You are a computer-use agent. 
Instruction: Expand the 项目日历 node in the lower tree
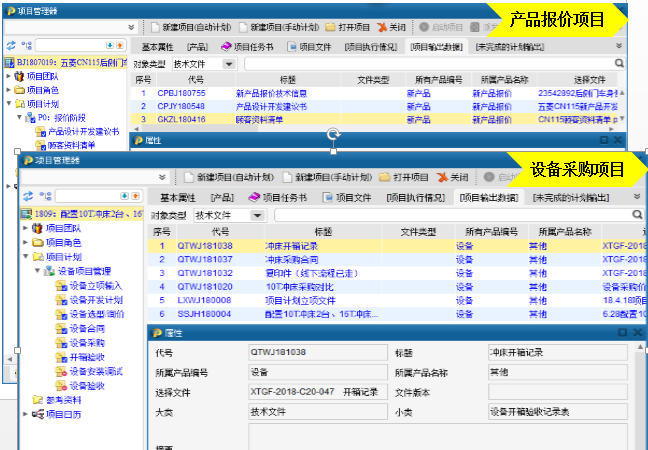[25, 414]
